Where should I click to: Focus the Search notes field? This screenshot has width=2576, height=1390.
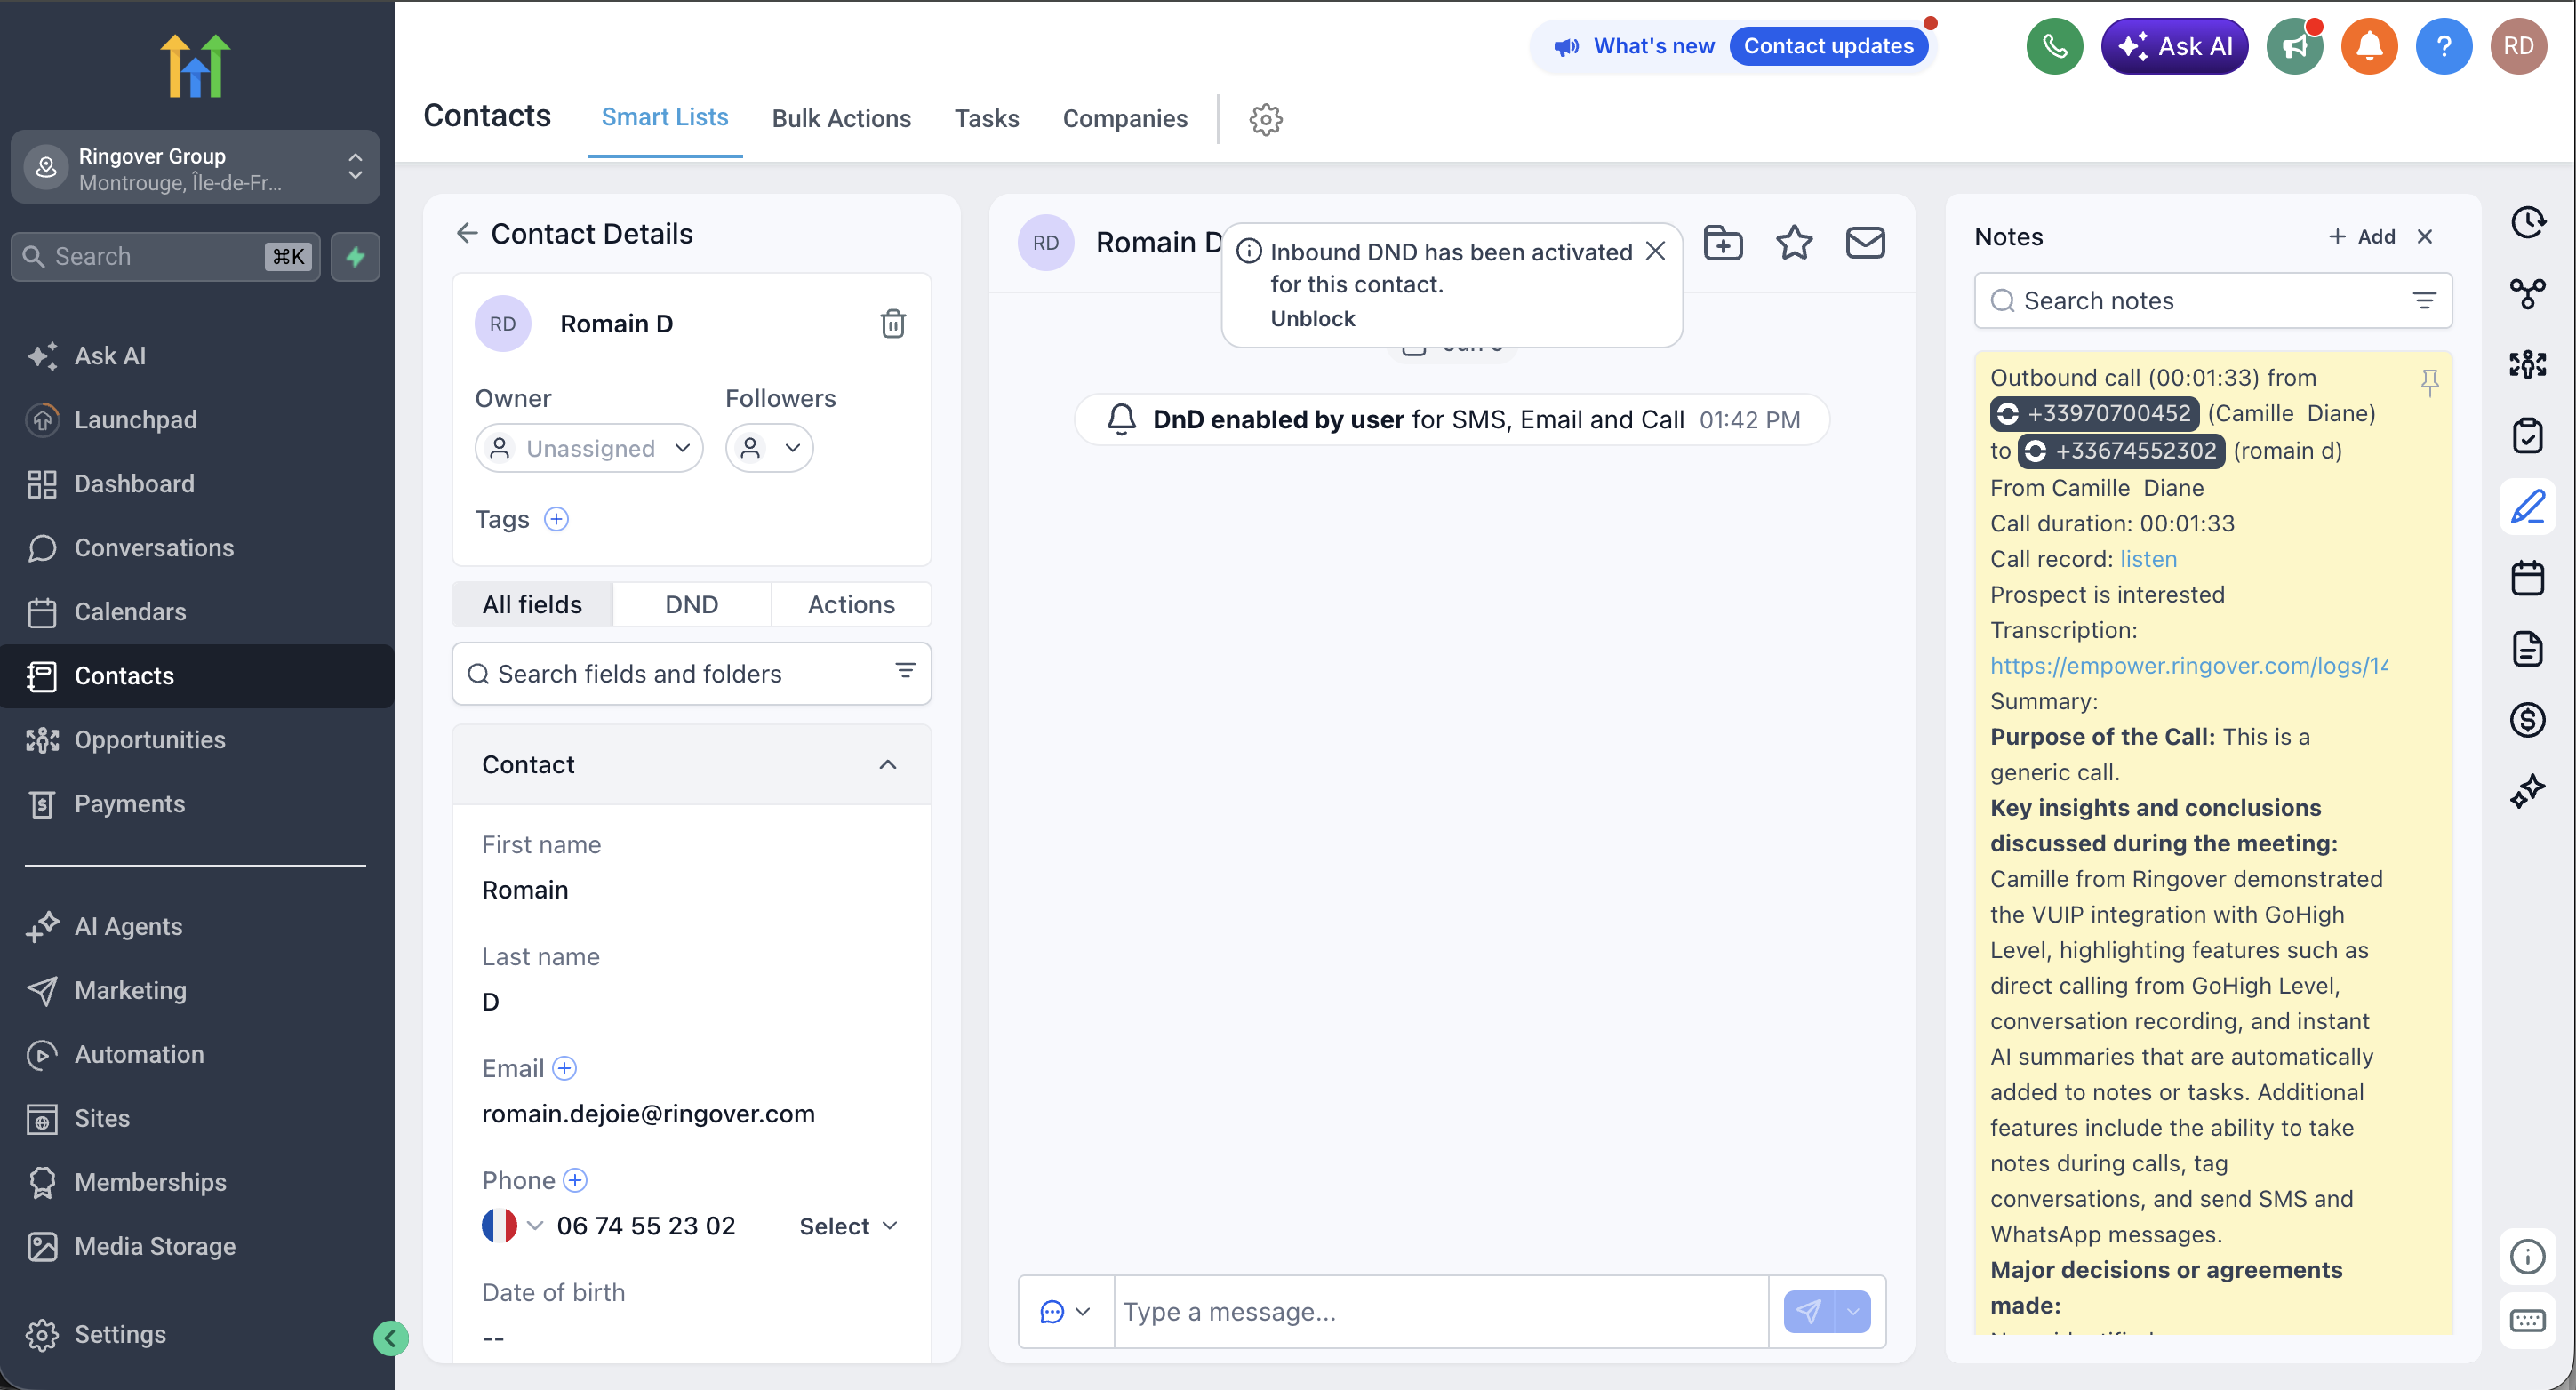[2213, 300]
